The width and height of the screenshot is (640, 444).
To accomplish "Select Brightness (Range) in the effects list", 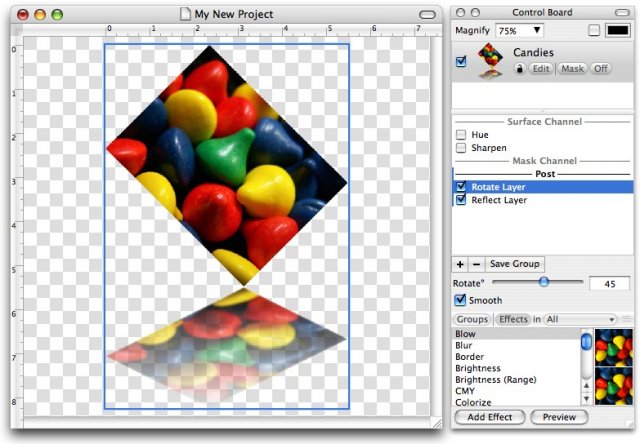I will (516, 380).
